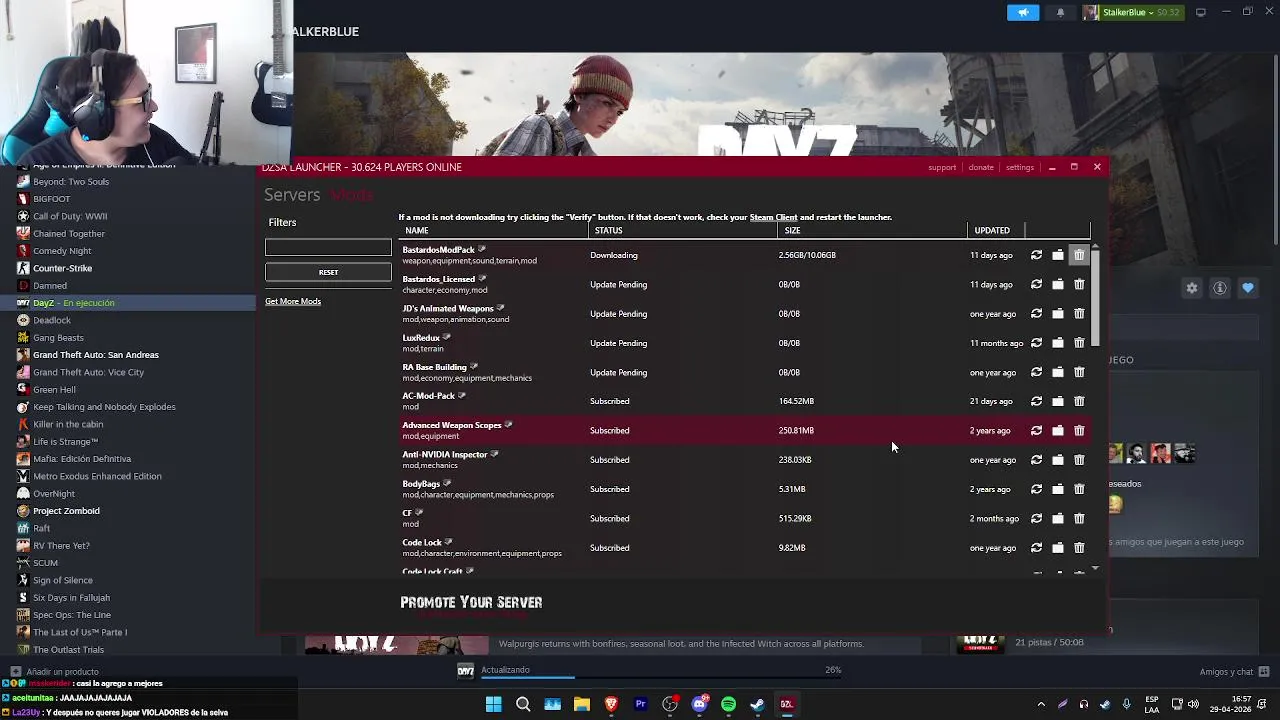This screenshot has height=720, width=1280.
Task: Open the Bastardos_Licensed mod folder
Action: pyautogui.click(x=1058, y=285)
